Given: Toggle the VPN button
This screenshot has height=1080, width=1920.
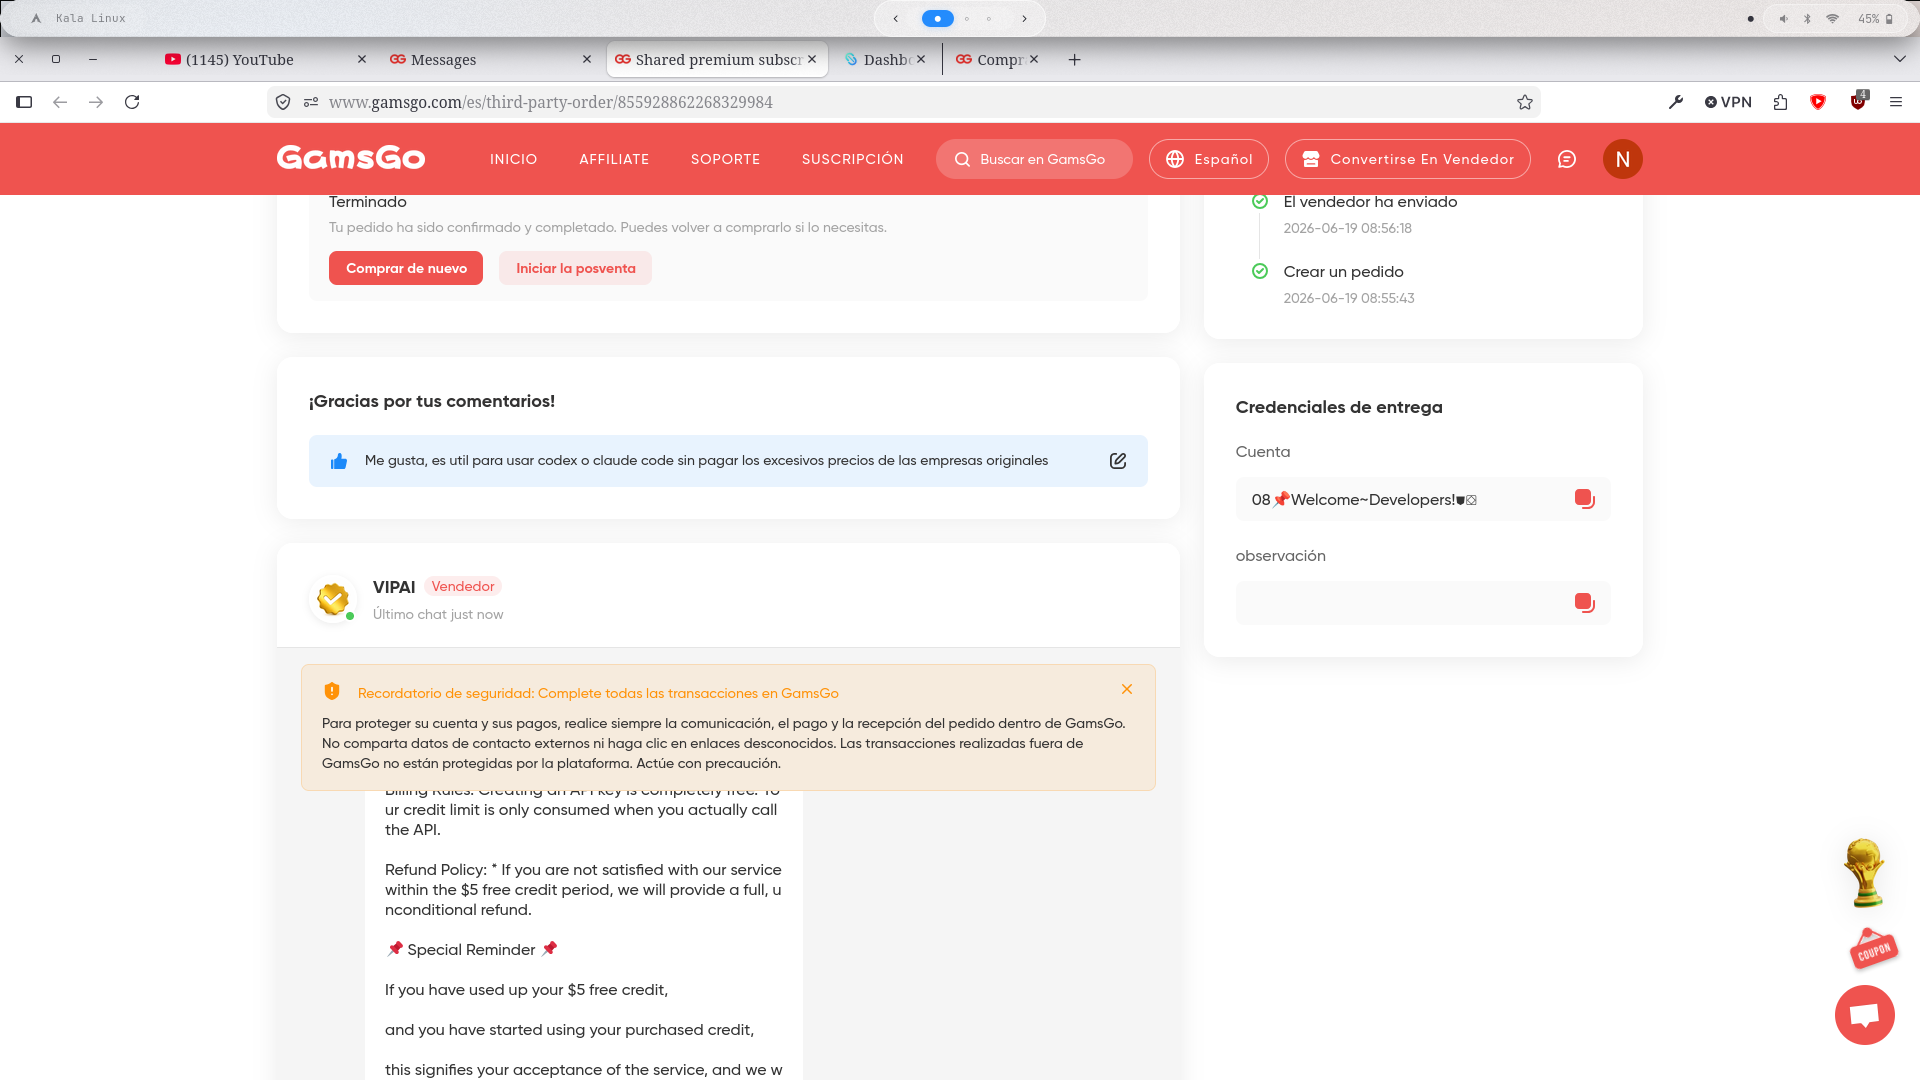Looking at the screenshot, I should 1729,102.
